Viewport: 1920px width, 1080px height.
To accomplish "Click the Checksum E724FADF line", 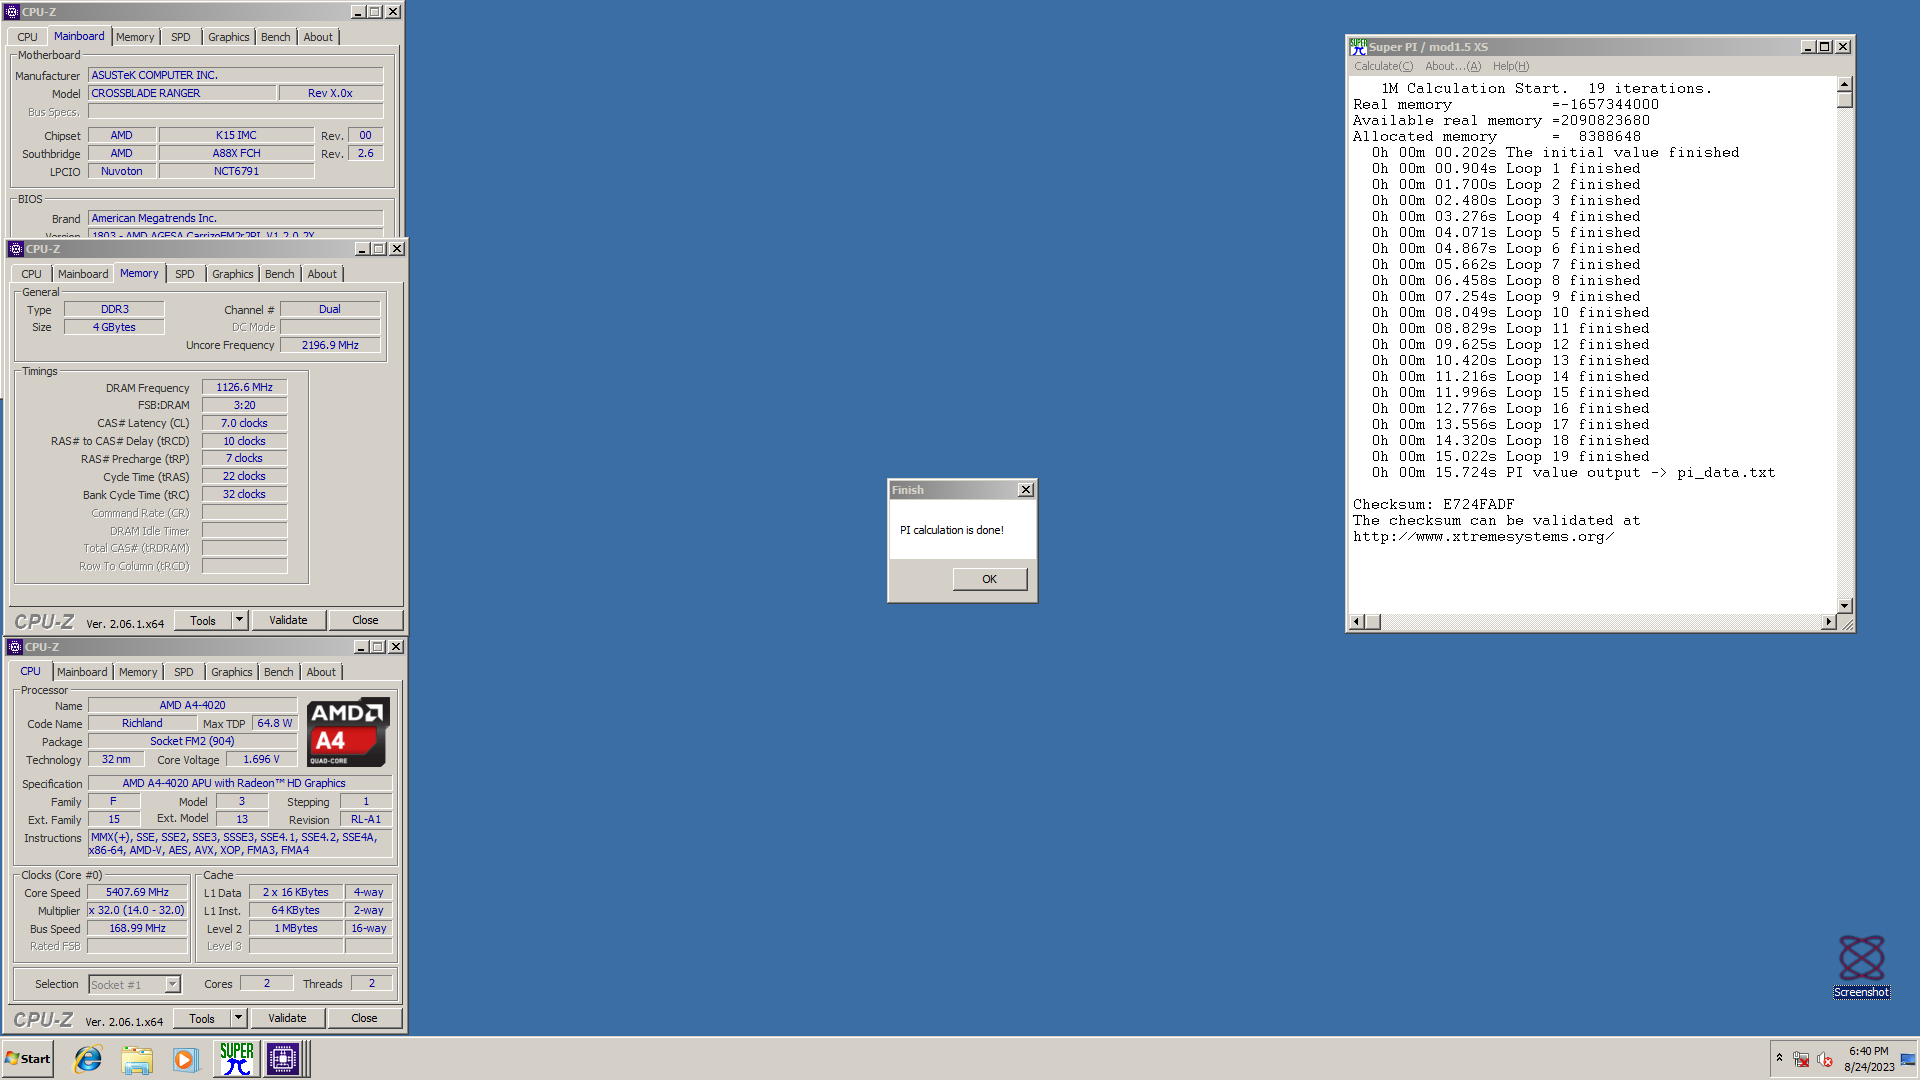I will (1433, 504).
